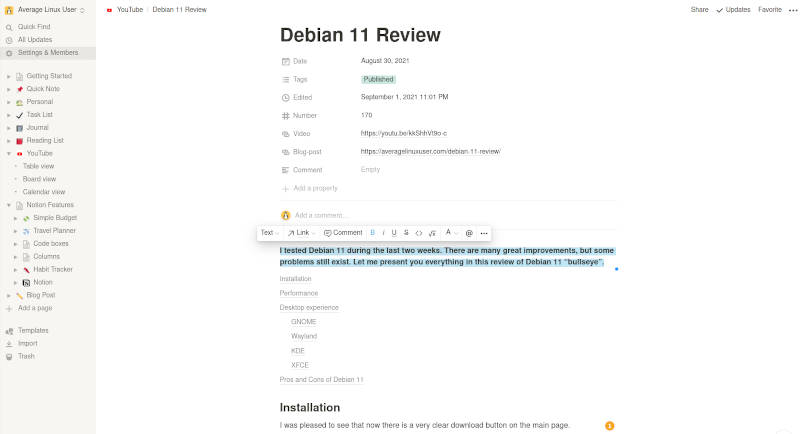Click the Share button
The image size is (800, 434).
[699, 10]
